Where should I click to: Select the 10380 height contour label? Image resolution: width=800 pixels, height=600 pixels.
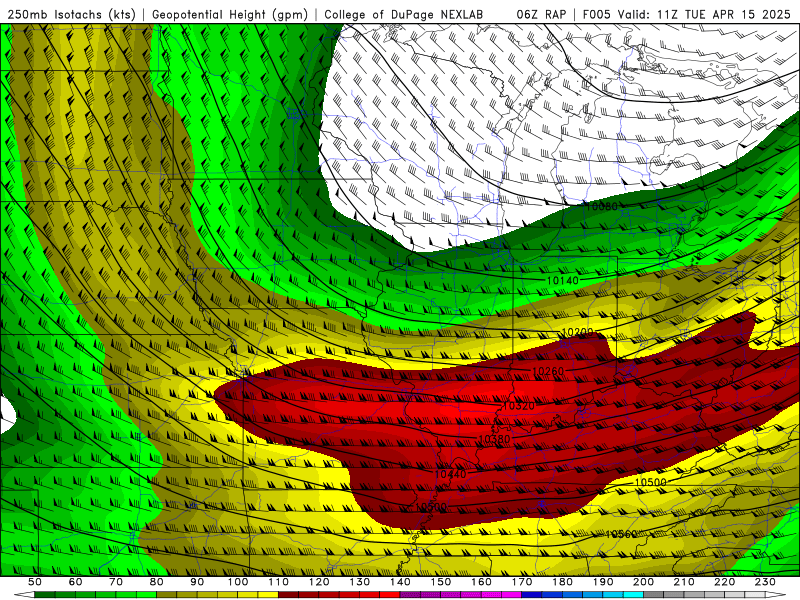coord(494,439)
